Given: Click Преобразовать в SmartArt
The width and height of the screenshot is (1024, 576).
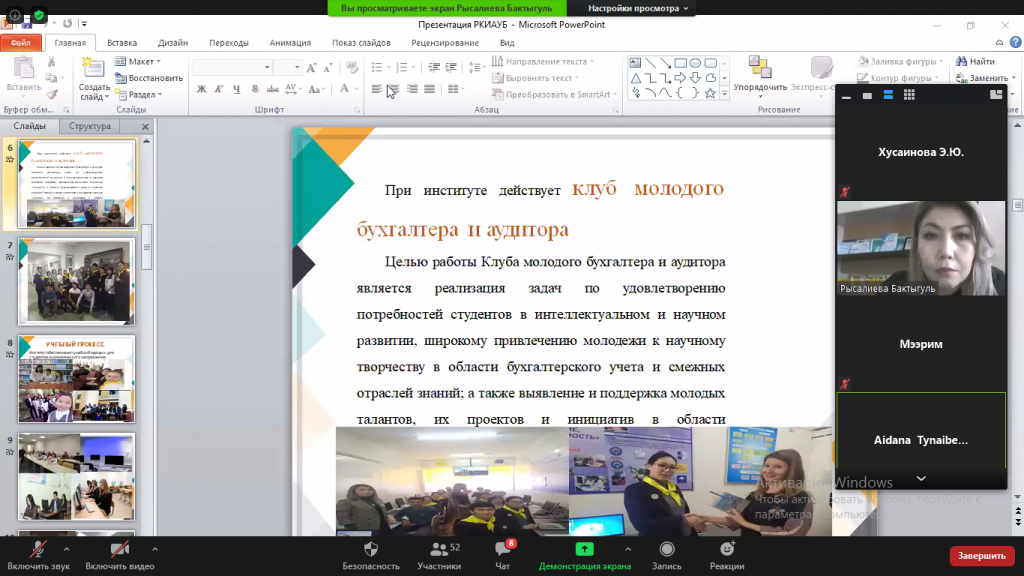Looking at the screenshot, I should pos(554,95).
